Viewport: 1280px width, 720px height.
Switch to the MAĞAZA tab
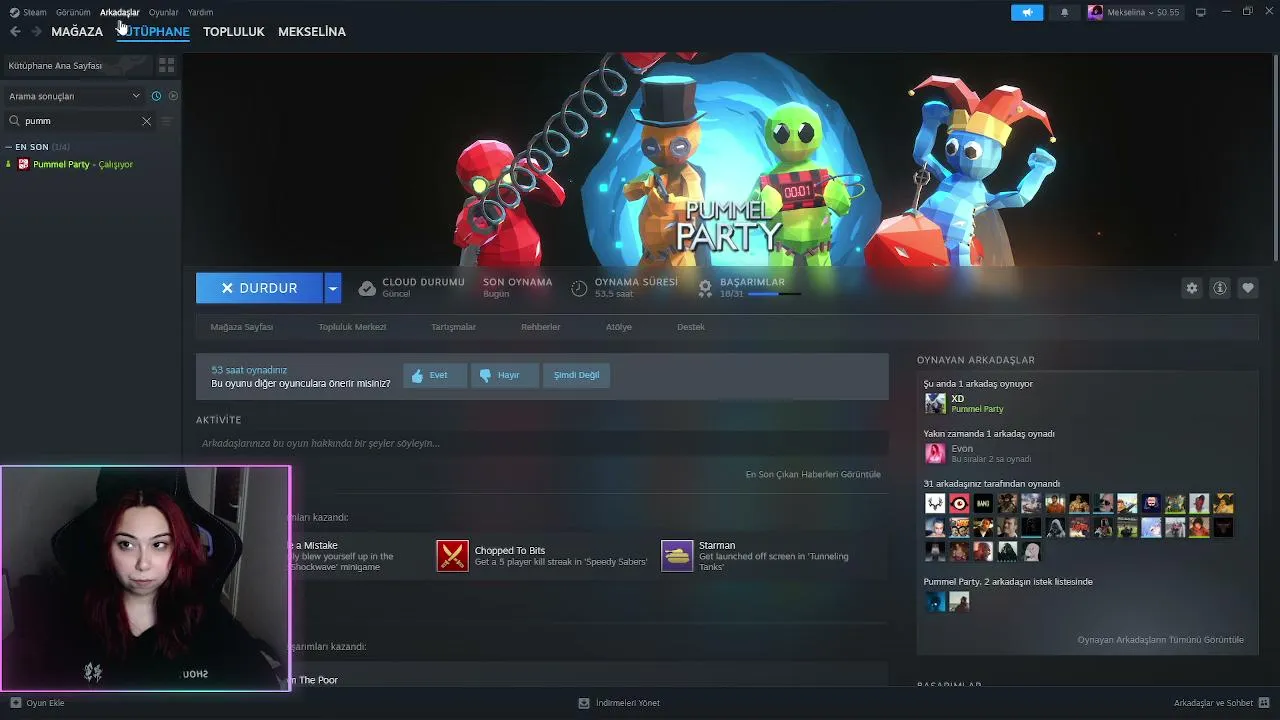pos(77,32)
